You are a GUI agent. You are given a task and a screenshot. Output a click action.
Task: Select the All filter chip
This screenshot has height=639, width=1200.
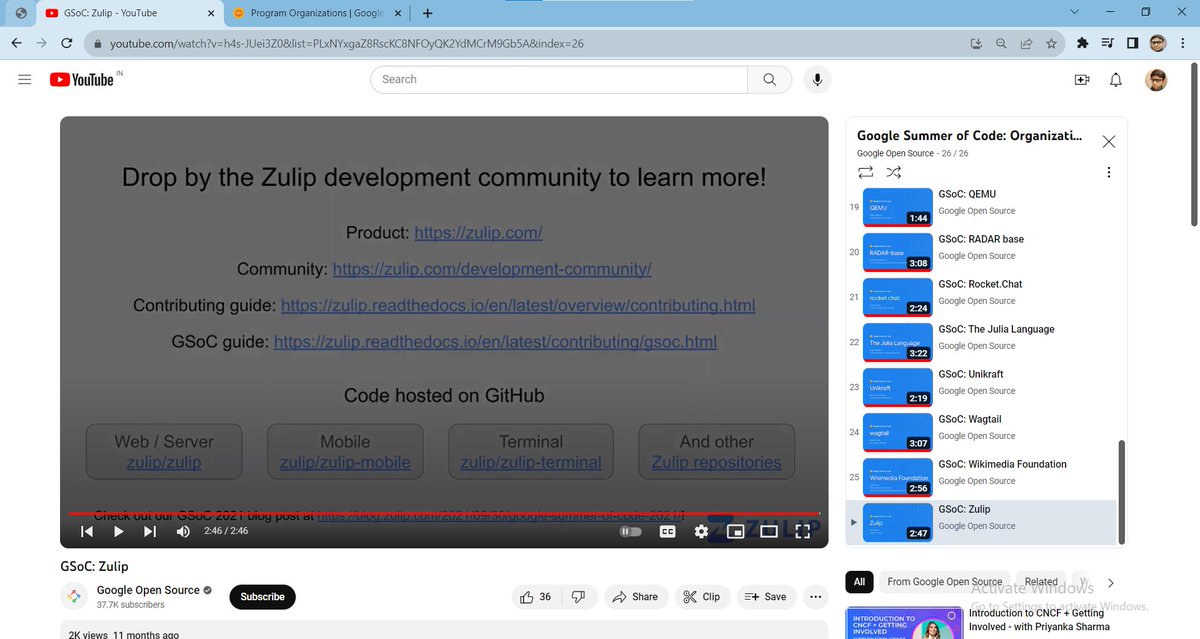click(x=859, y=582)
